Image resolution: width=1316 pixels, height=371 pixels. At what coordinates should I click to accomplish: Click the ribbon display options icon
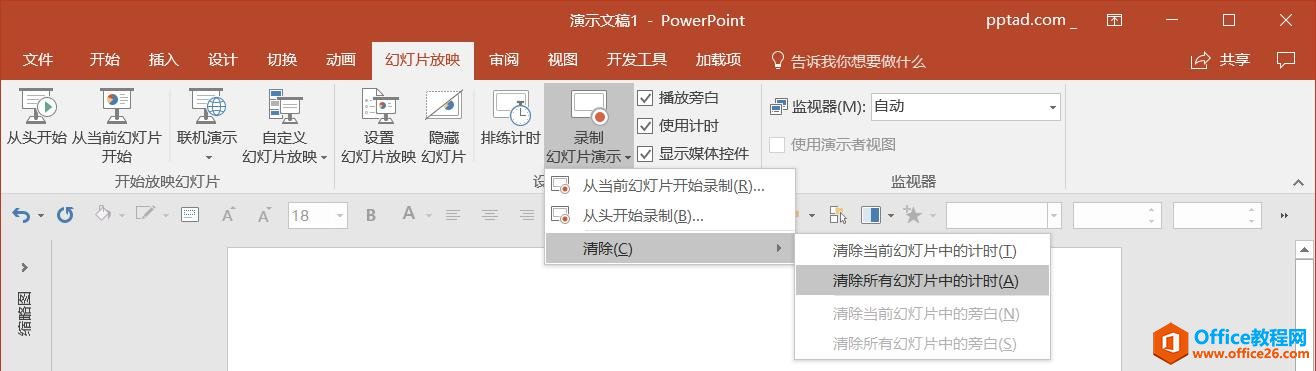[x=1115, y=20]
